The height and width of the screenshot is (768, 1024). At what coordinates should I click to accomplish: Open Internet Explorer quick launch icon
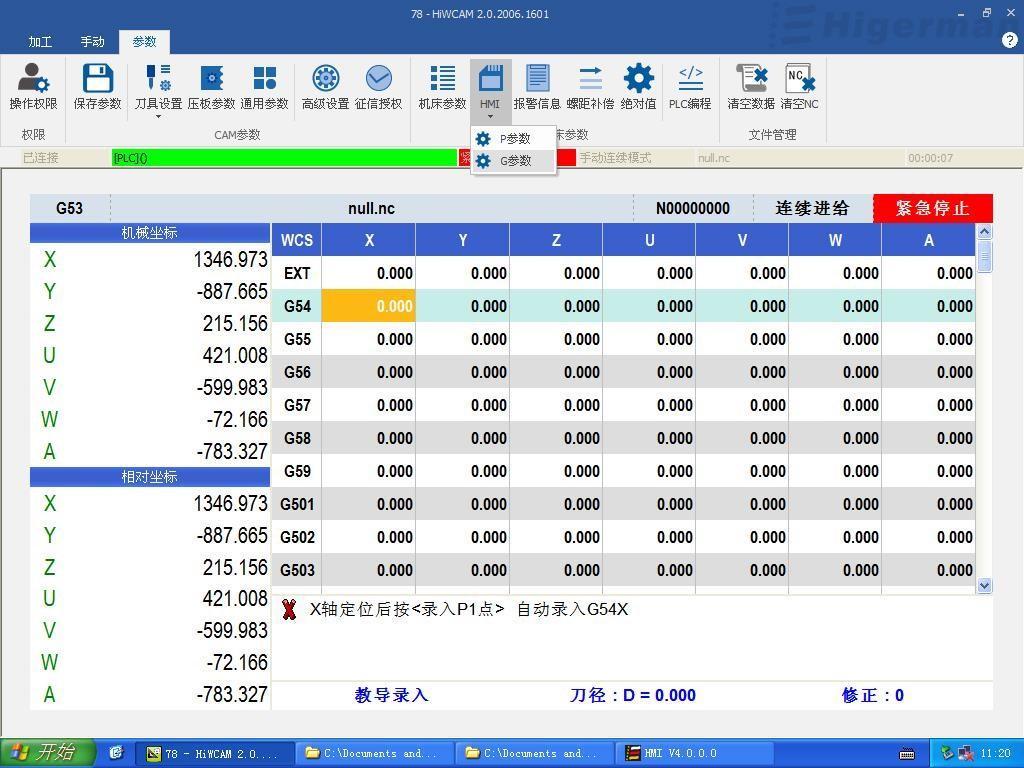[116, 753]
